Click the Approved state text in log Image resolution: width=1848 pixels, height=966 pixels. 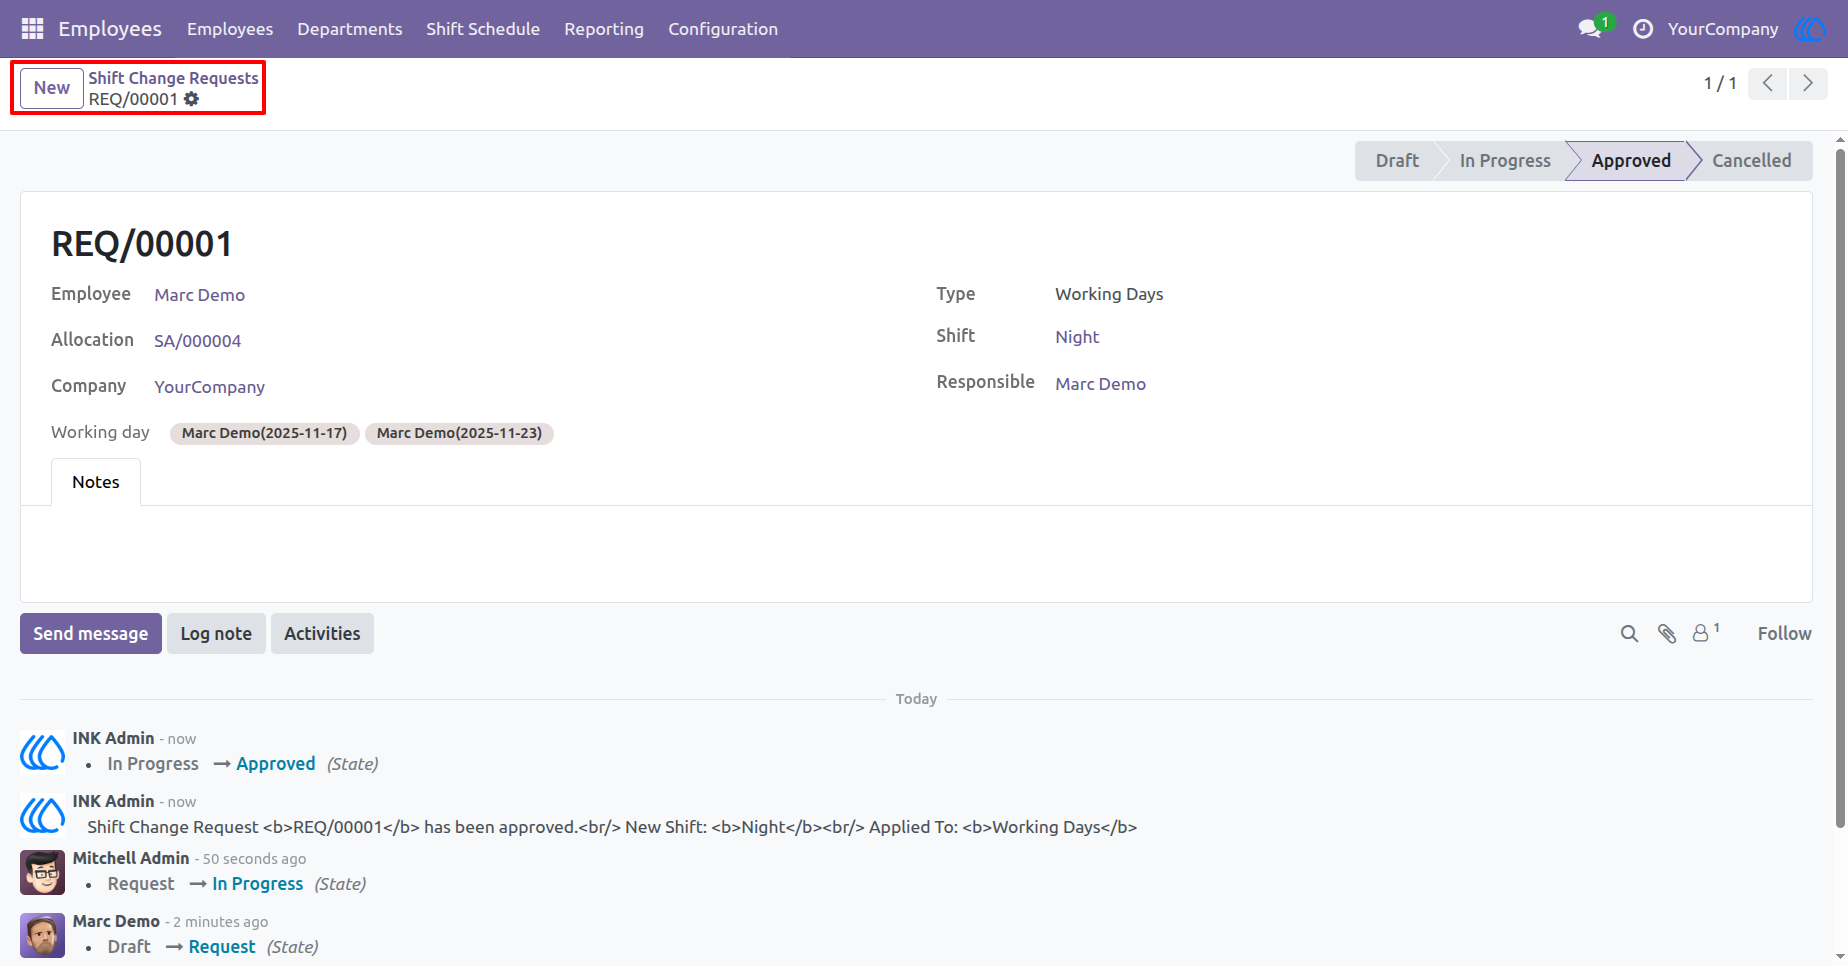(276, 764)
